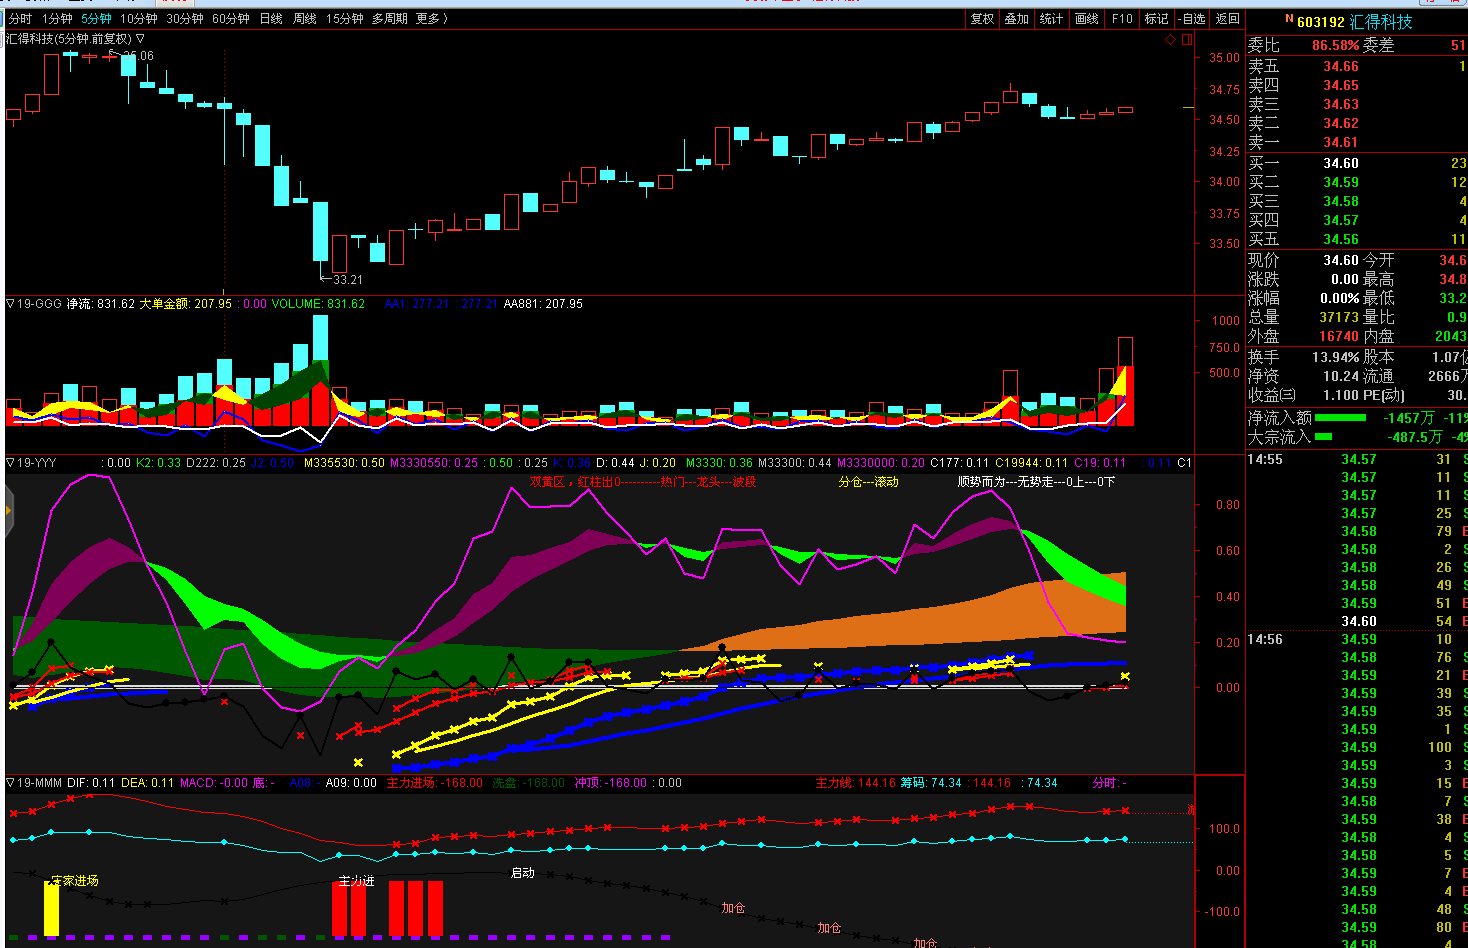Click the 标记 mark button

click(x=1157, y=19)
